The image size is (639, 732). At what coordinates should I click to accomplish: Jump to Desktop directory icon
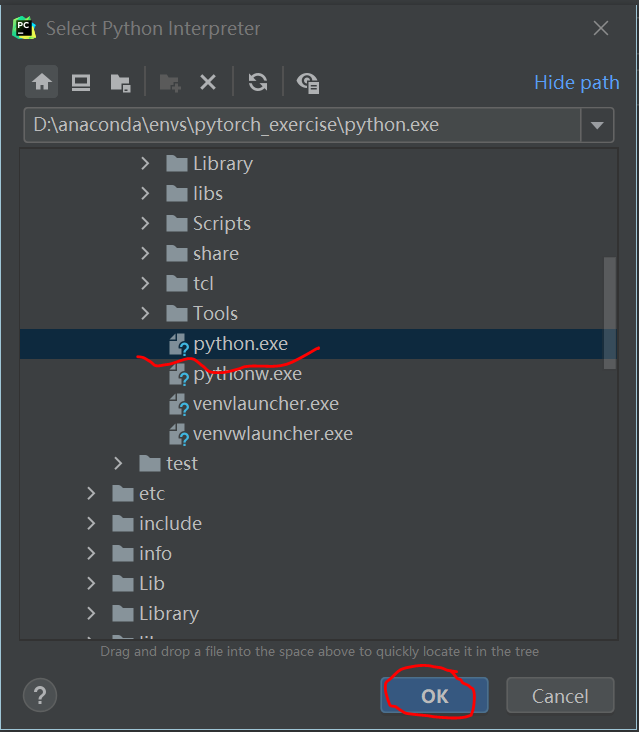(x=81, y=83)
